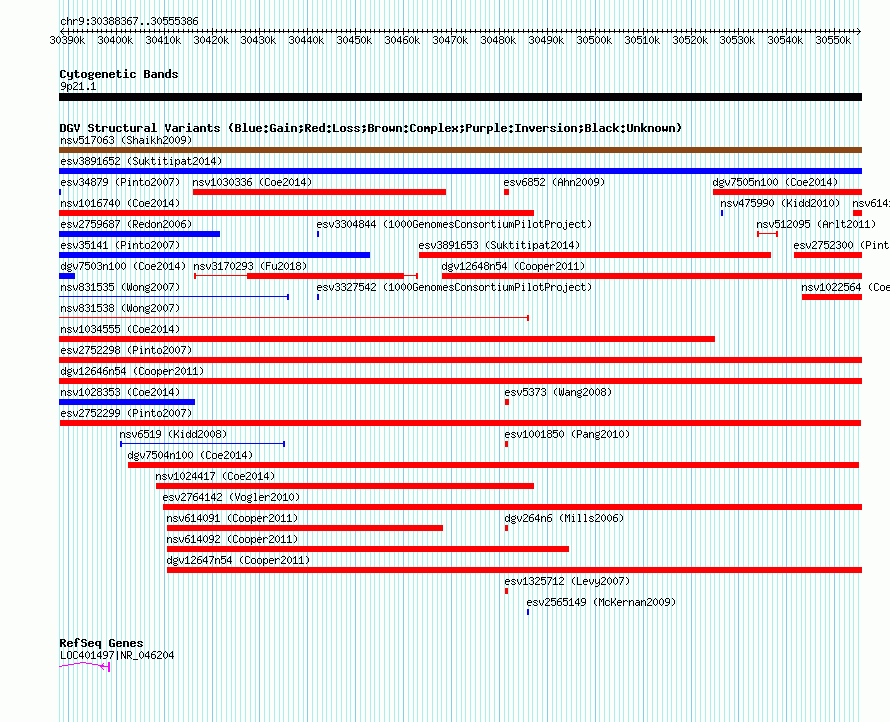Image resolution: width=890 pixels, height=722 pixels.
Task: Open nsv831538 (Wong2007) label
Action: [x=120, y=308]
